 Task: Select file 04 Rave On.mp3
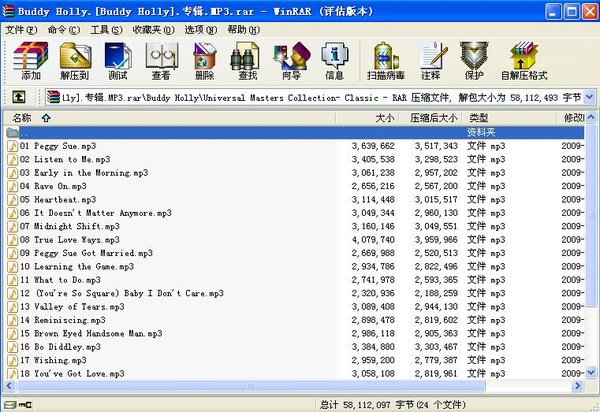click(295, 186)
